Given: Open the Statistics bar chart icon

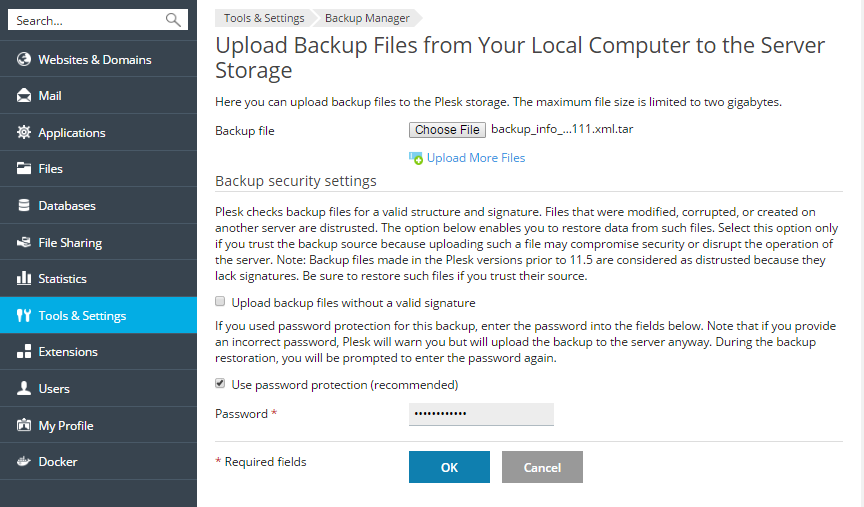Looking at the screenshot, I should (25, 279).
